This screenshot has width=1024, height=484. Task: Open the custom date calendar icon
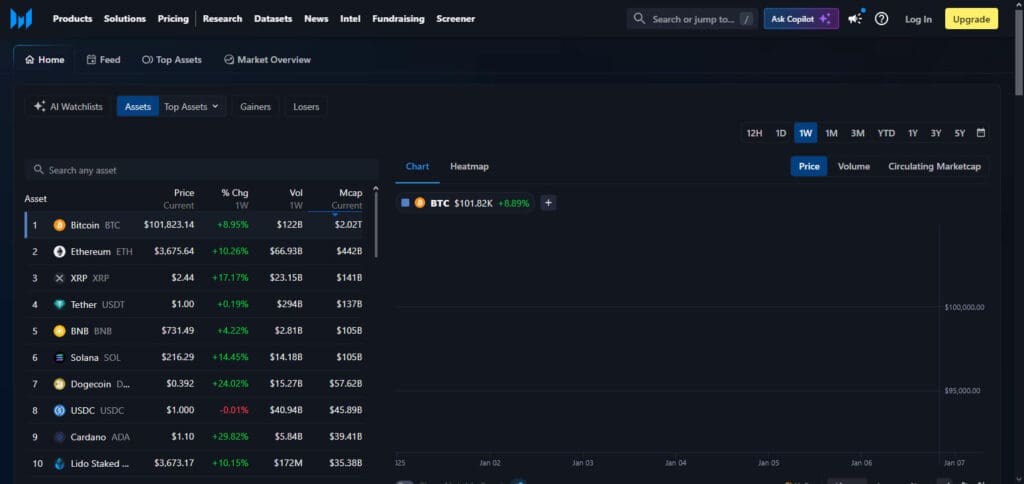980,133
